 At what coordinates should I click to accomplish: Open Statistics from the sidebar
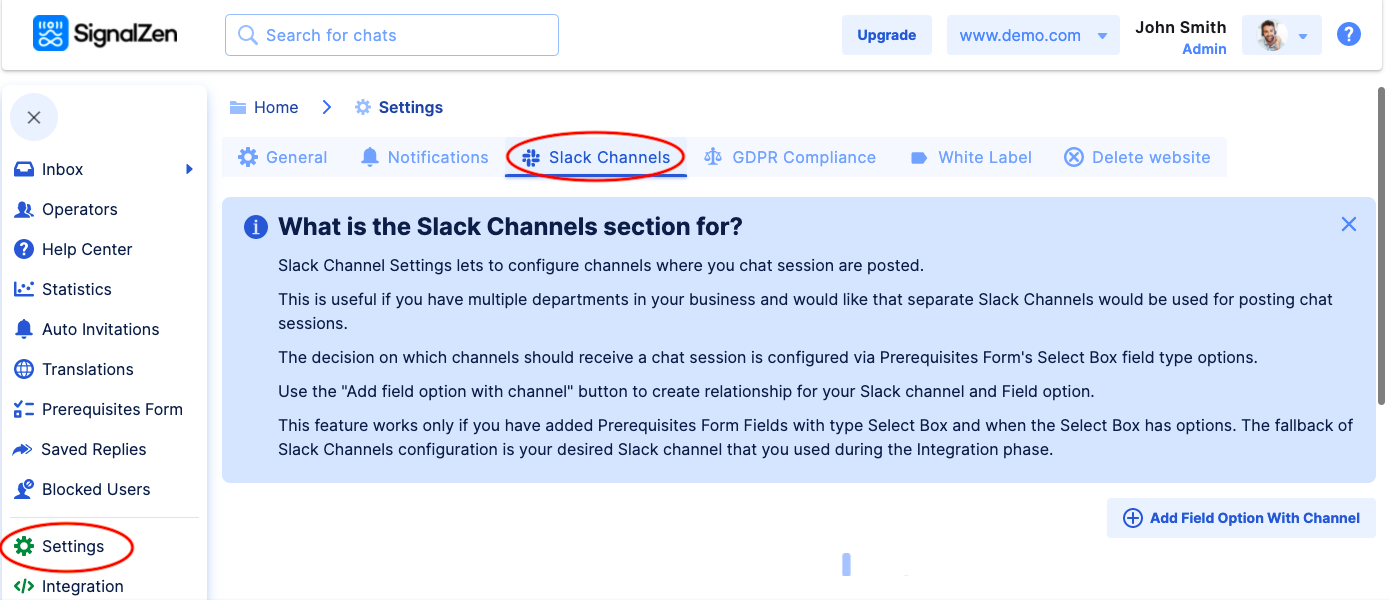coord(76,290)
